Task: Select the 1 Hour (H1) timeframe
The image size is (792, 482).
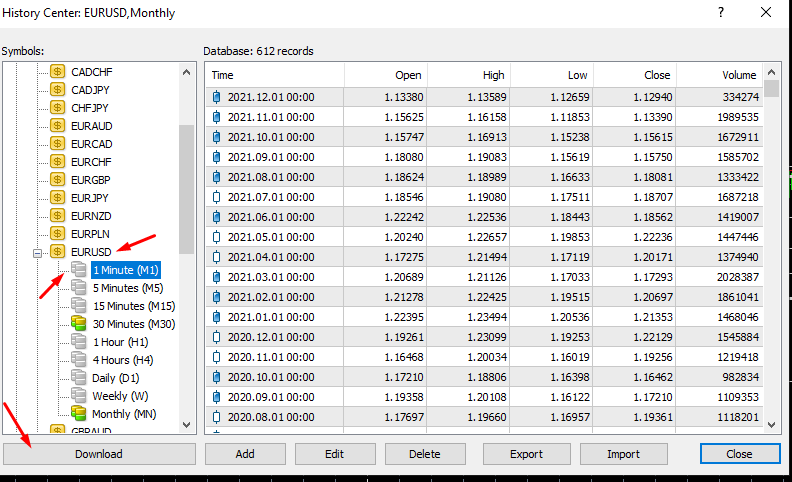Action: pyautogui.click(x=120, y=342)
